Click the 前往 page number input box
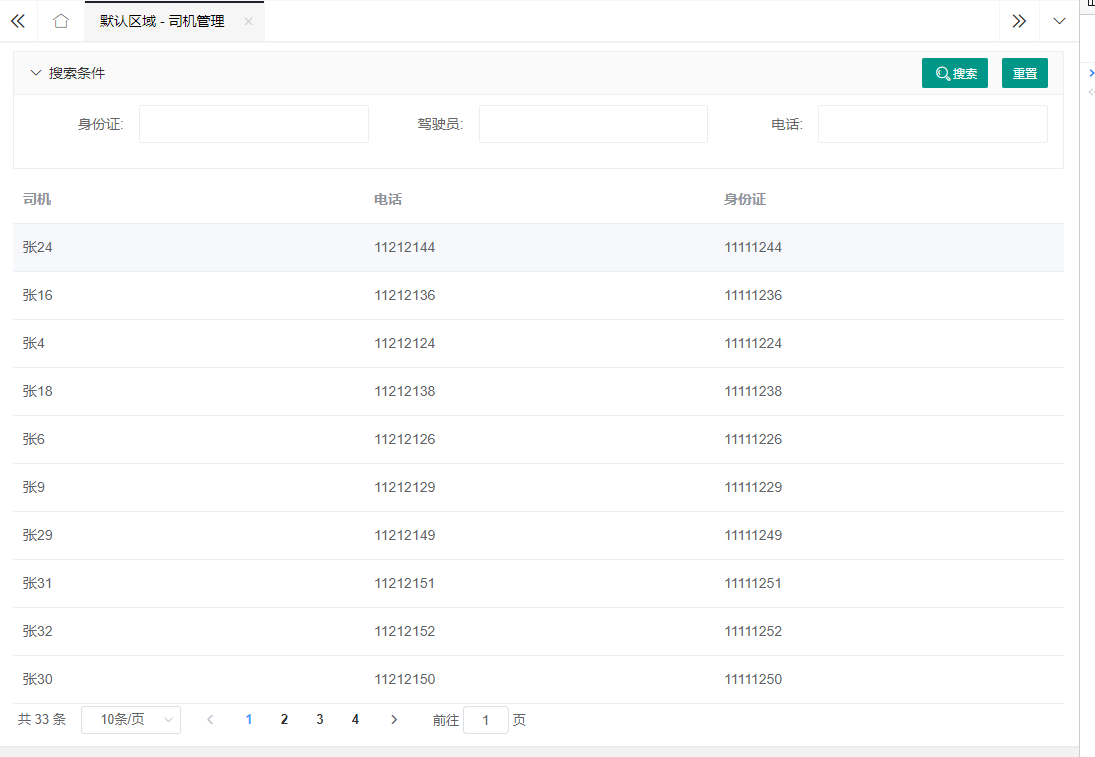Image resolution: width=1095 pixels, height=757 pixels. click(485, 719)
